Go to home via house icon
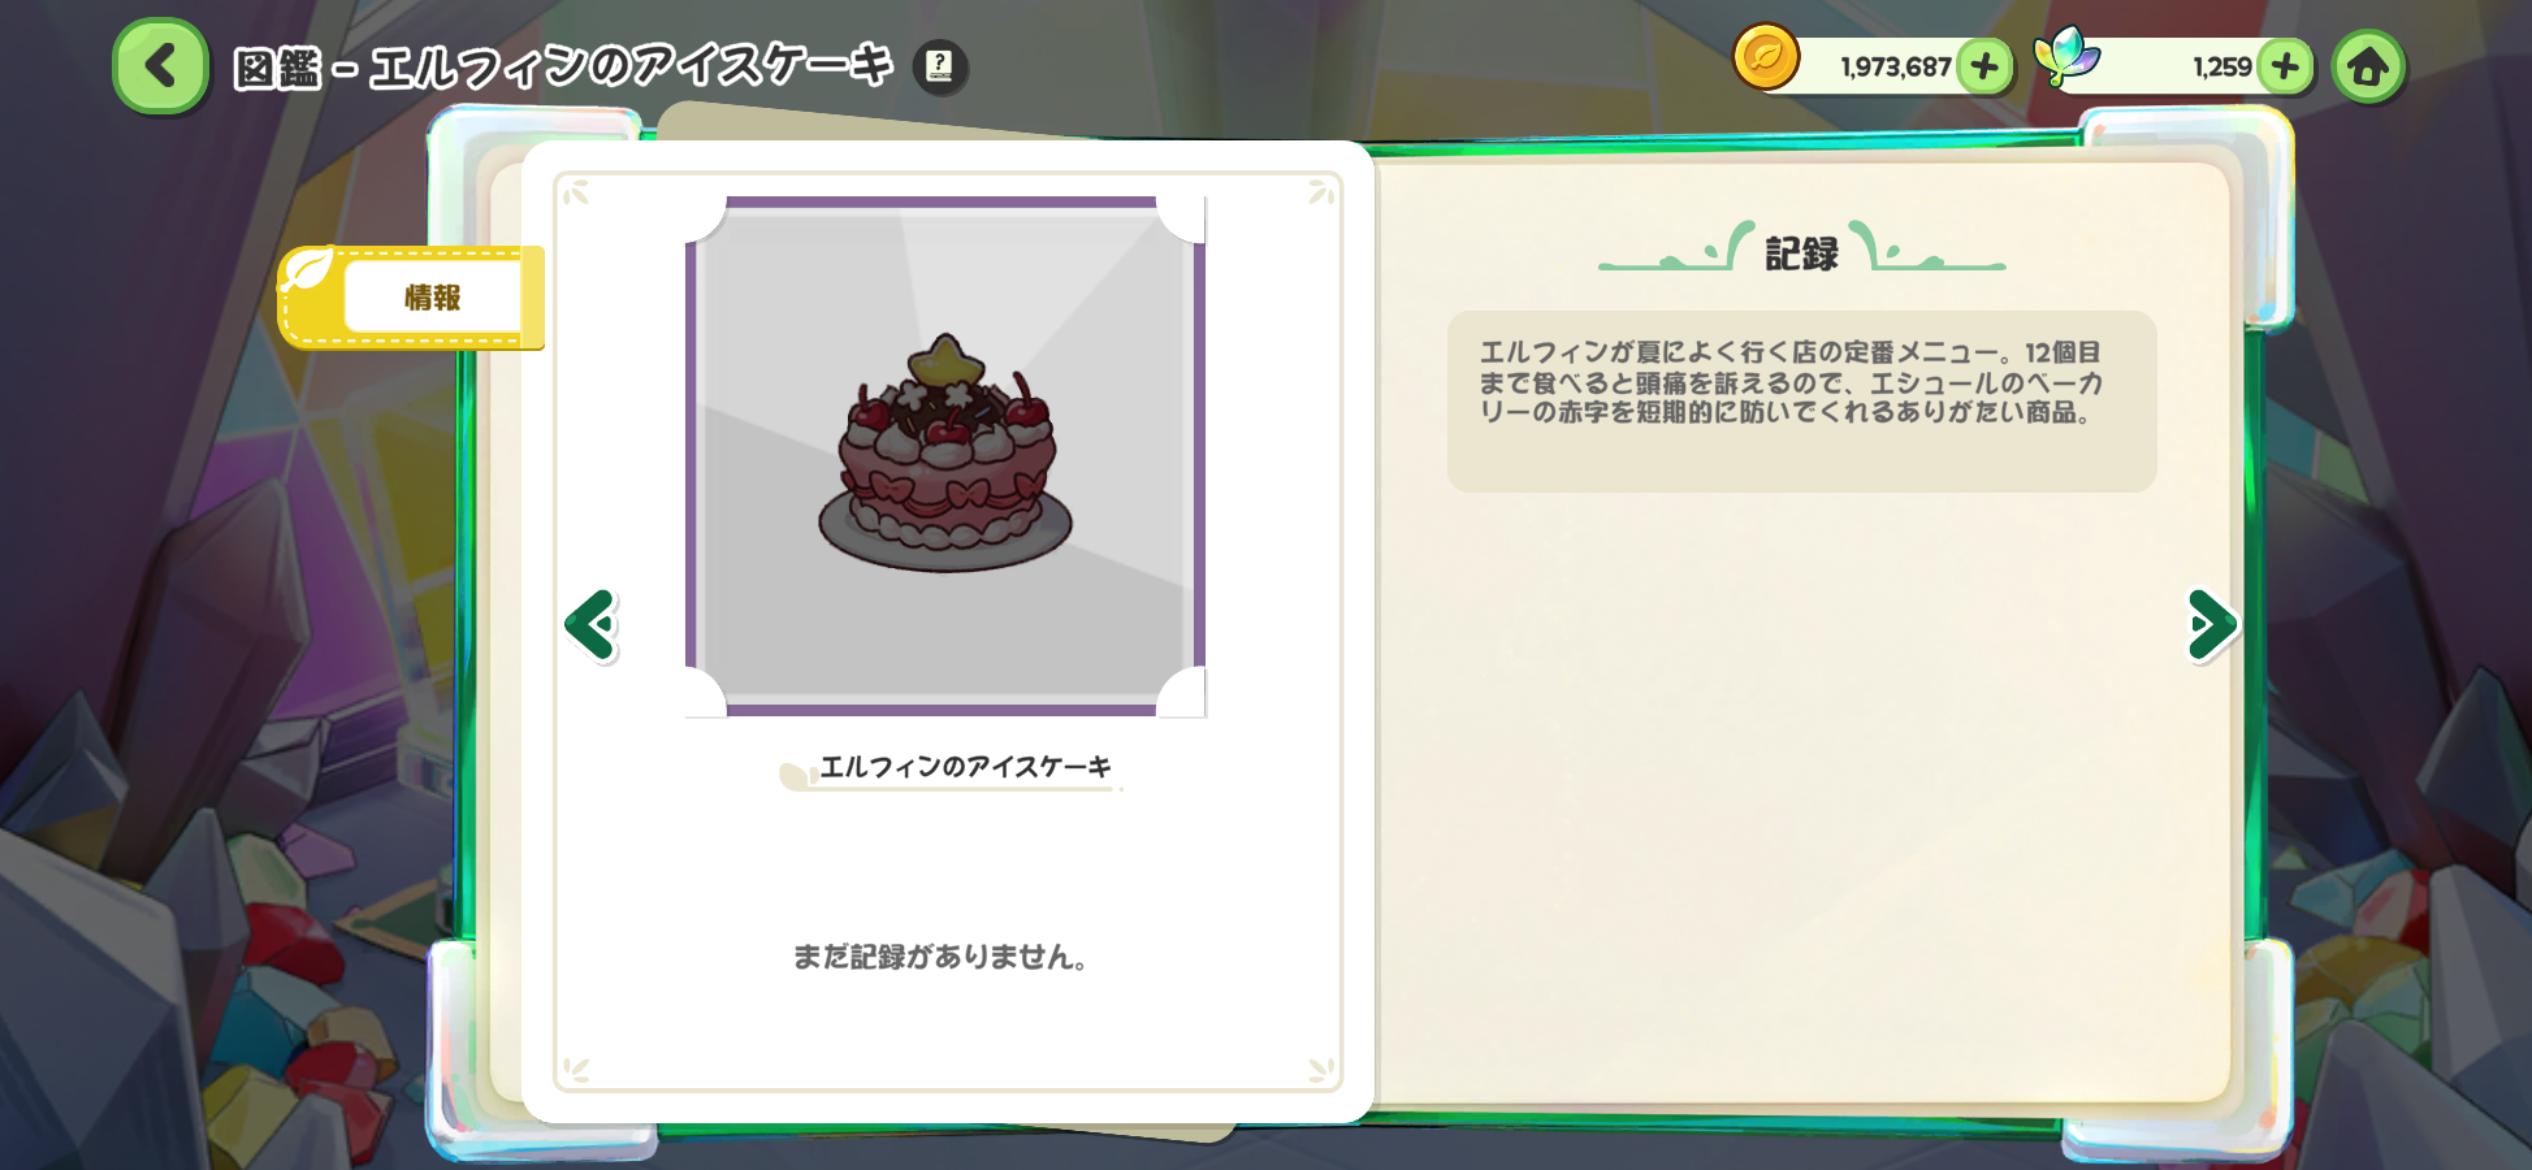Image resolution: width=2532 pixels, height=1170 pixels. tap(2368, 67)
